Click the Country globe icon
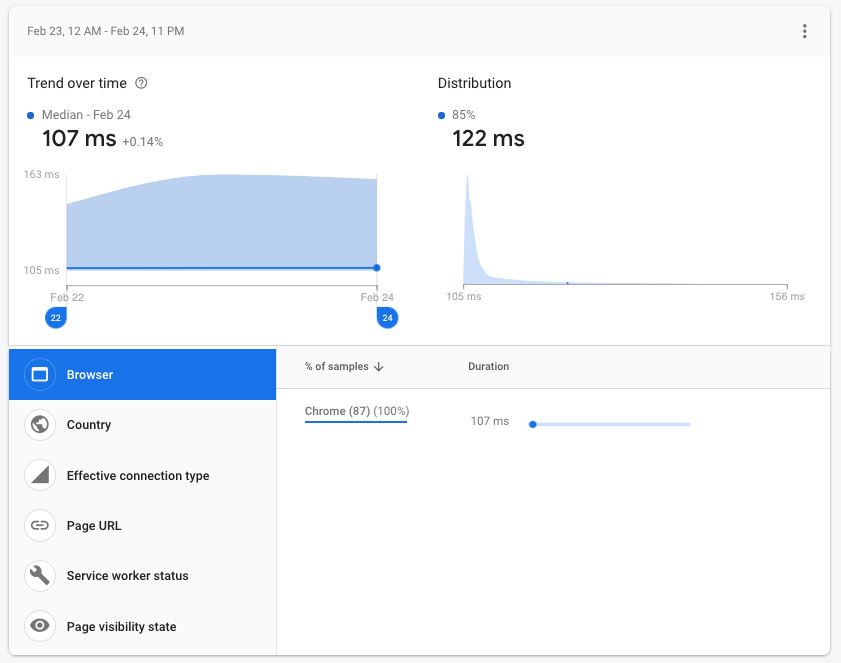 pyautogui.click(x=41, y=424)
